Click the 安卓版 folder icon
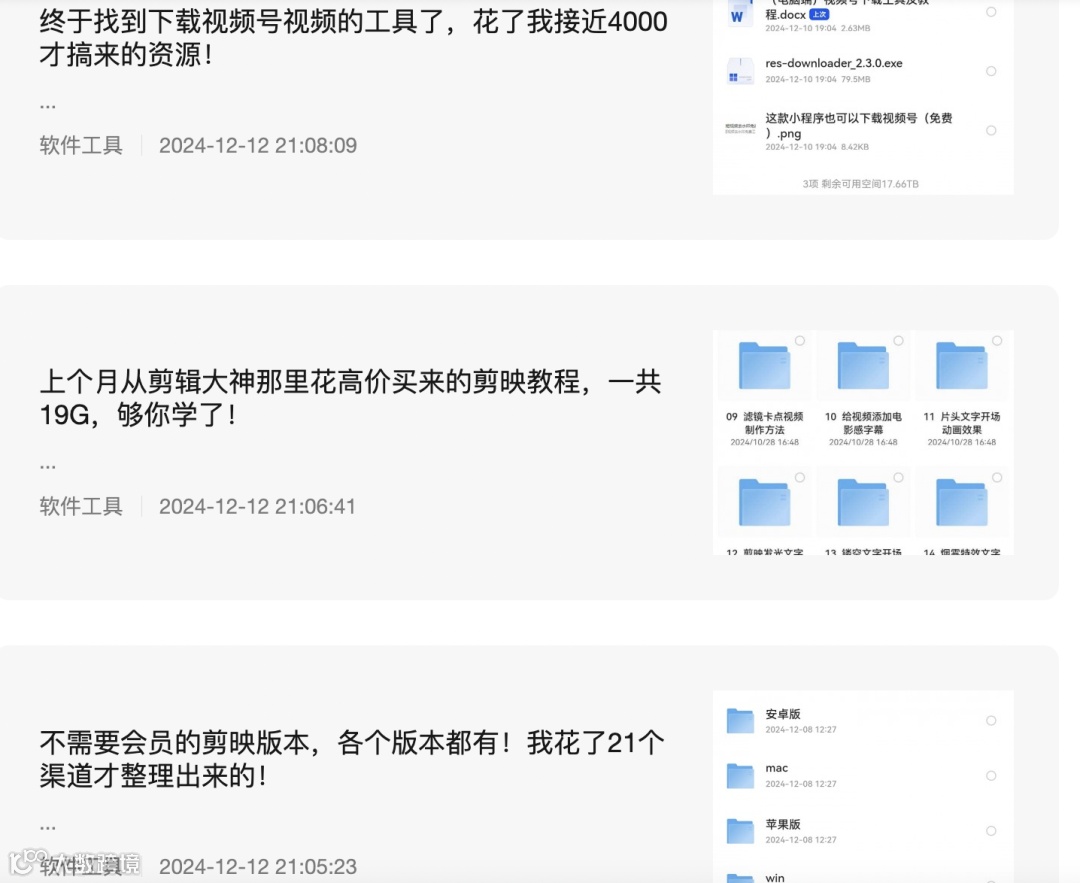This screenshot has height=883, width=1080. click(740, 720)
